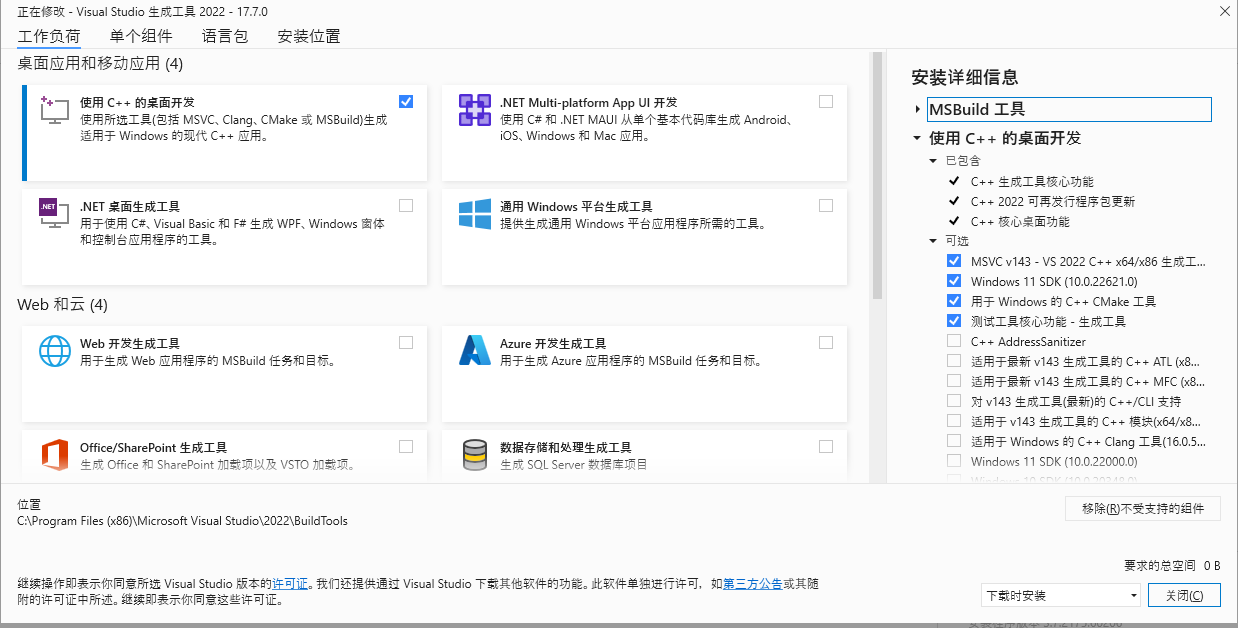The width and height of the screenshot is (1238, 628).
Task: Select the Web 开发生成工具 globe icon
Action: [57, 352]
